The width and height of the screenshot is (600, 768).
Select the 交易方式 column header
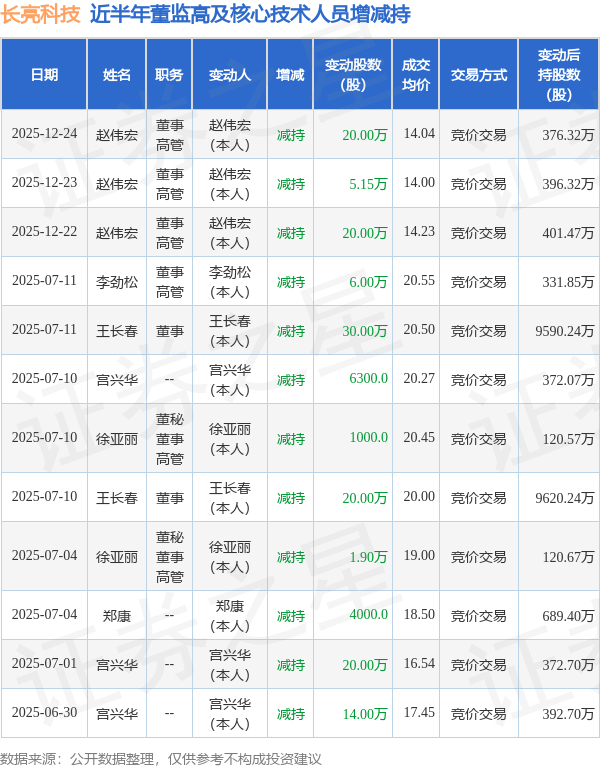coord(479,74)
